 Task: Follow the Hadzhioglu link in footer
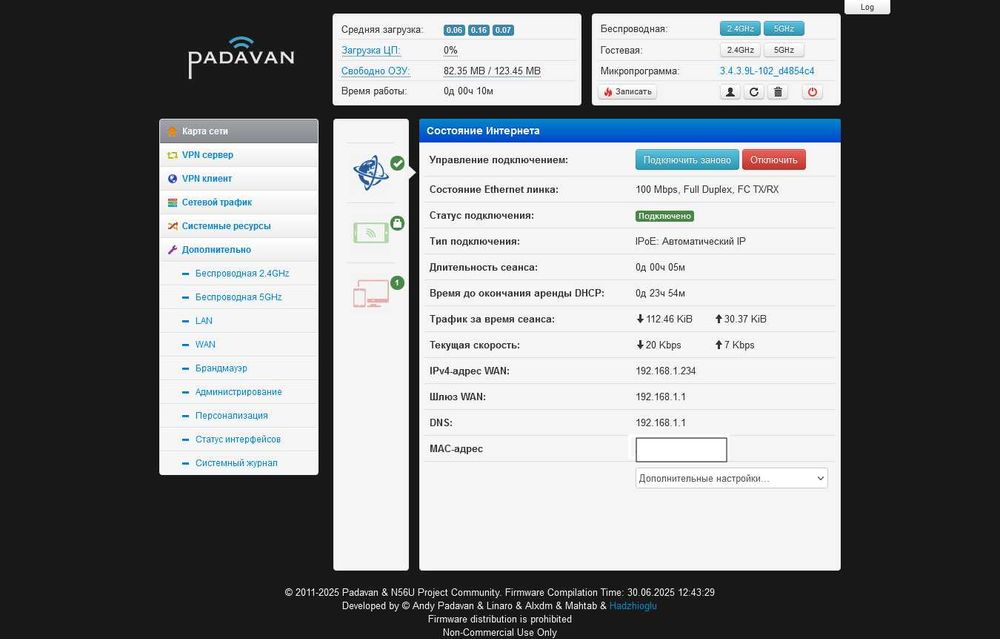point(633,606)
